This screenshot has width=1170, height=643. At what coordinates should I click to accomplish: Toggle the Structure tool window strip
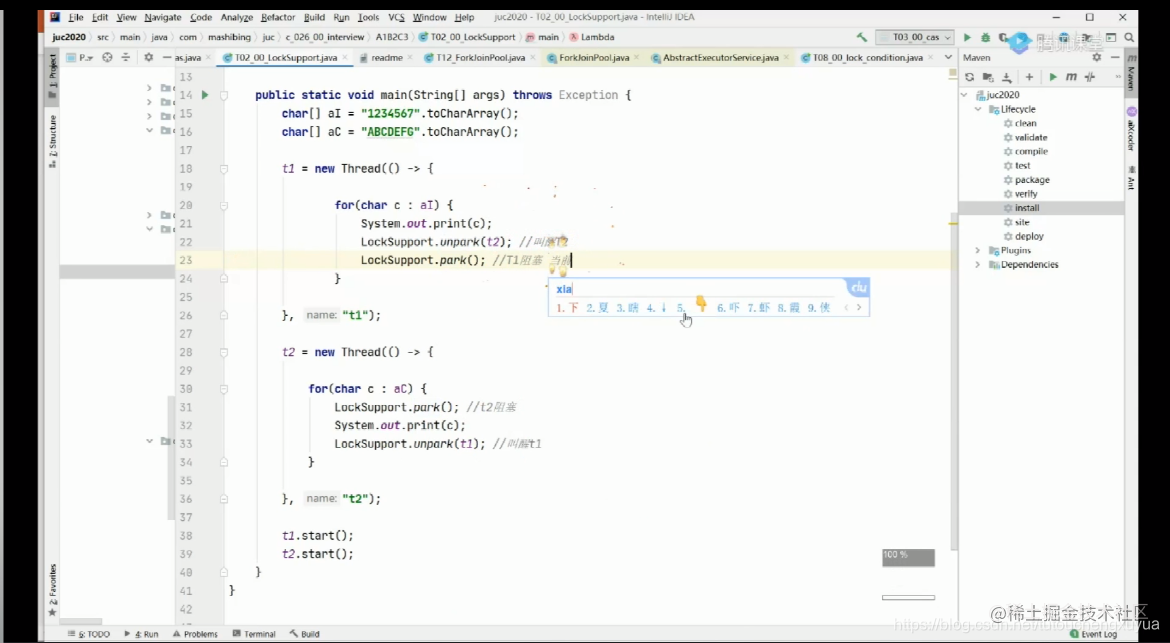point(52,140)
